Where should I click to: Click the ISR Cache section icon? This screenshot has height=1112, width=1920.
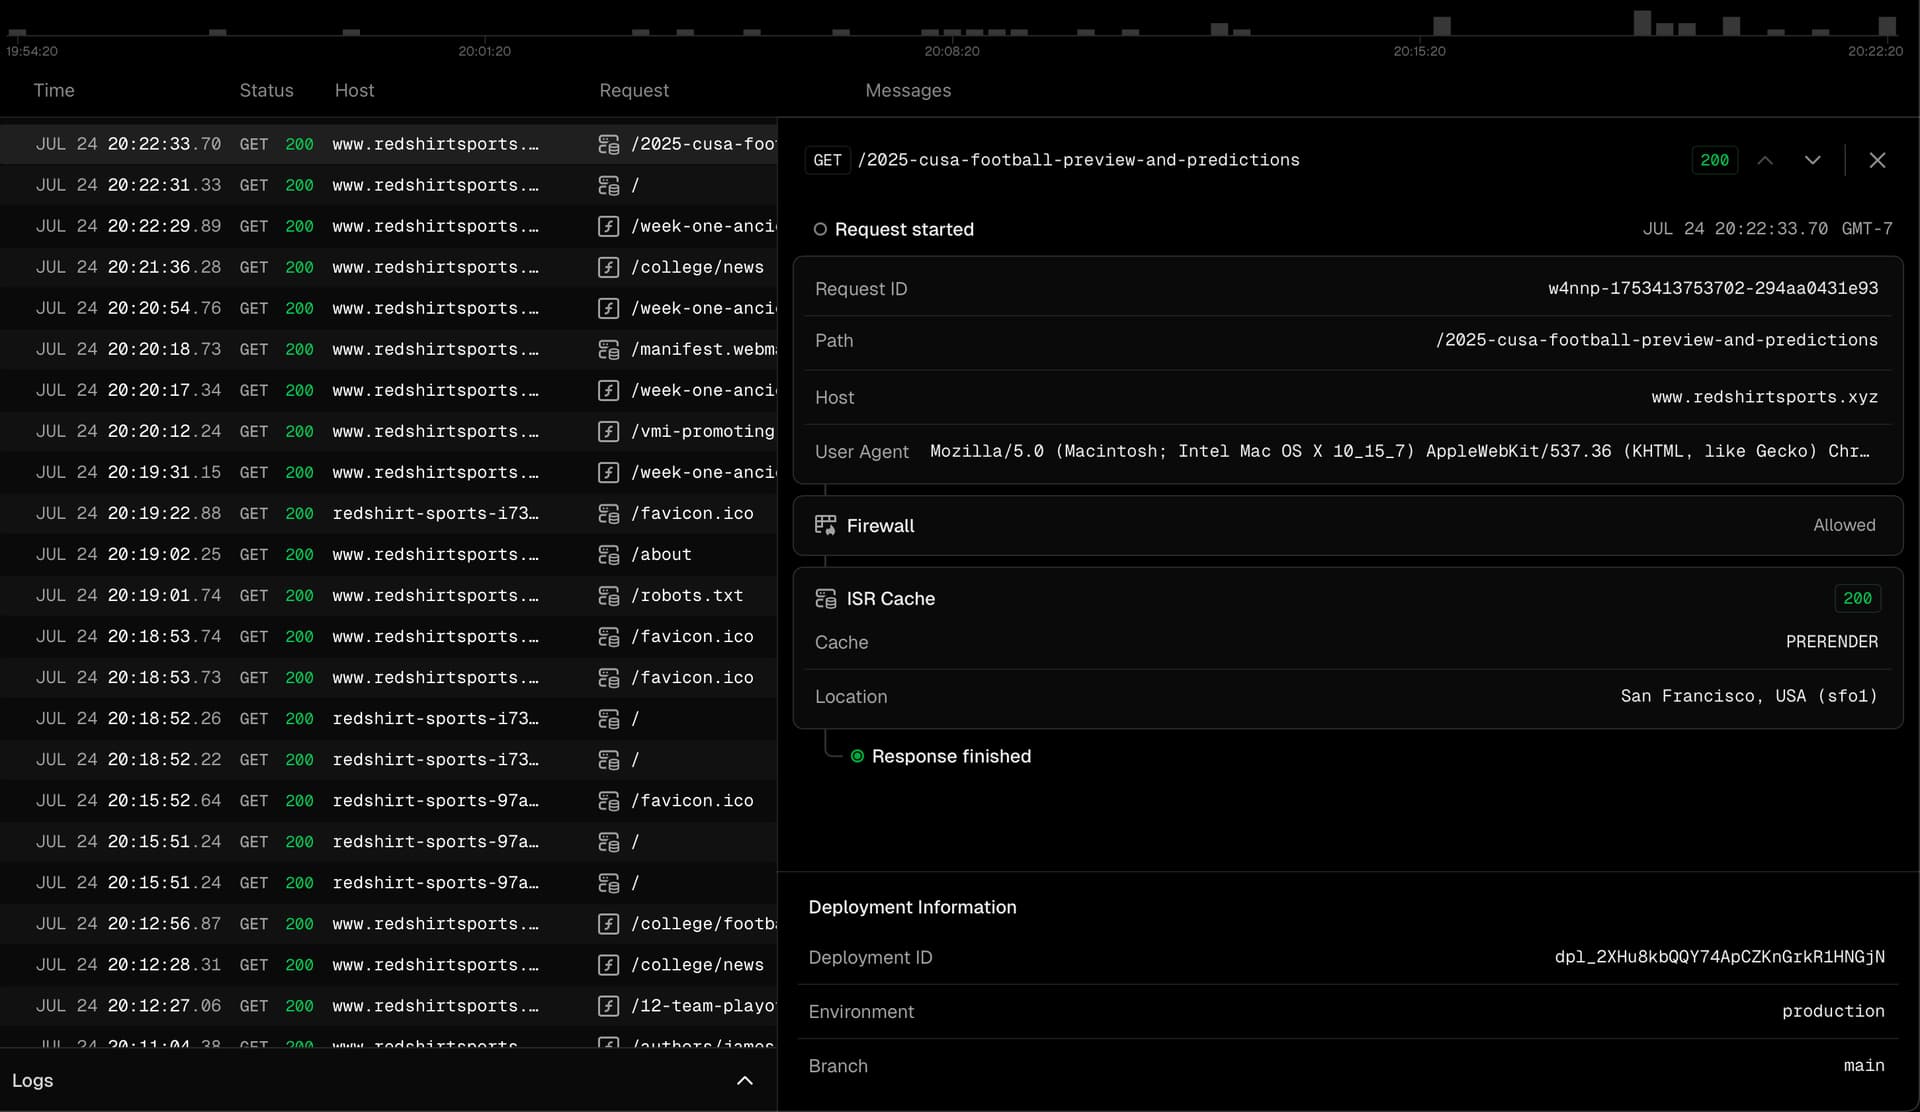pos(825,598)
